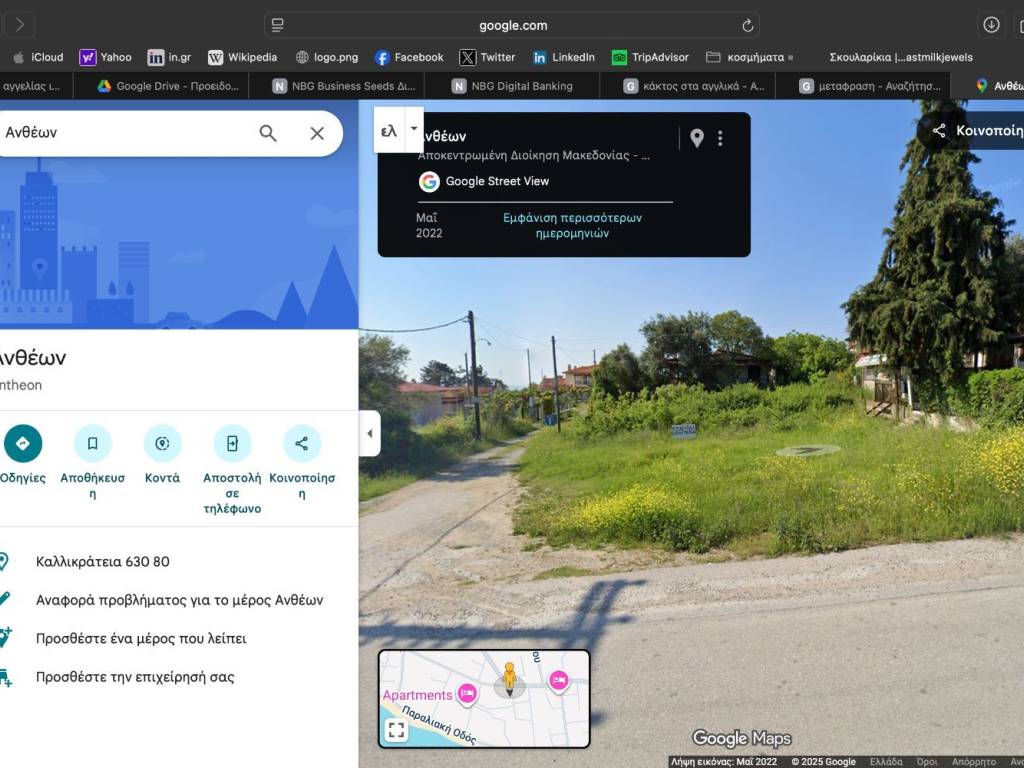The height and width of the screenshot is (768, 1024).
Task: Switch to Google Drive tab
Action: click(x=168, y=86)
